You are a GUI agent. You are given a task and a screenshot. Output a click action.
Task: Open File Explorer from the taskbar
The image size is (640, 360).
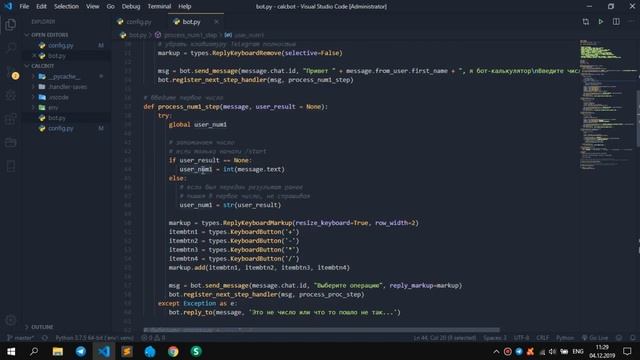[x=58, y=351]
